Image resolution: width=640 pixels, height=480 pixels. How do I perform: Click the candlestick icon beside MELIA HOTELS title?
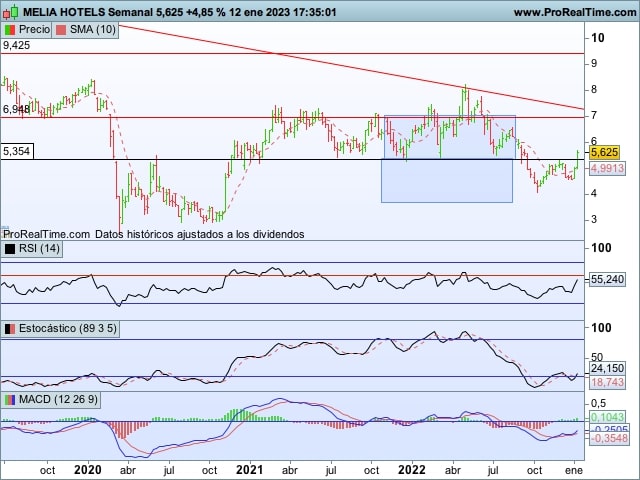(x=11, y=12)
